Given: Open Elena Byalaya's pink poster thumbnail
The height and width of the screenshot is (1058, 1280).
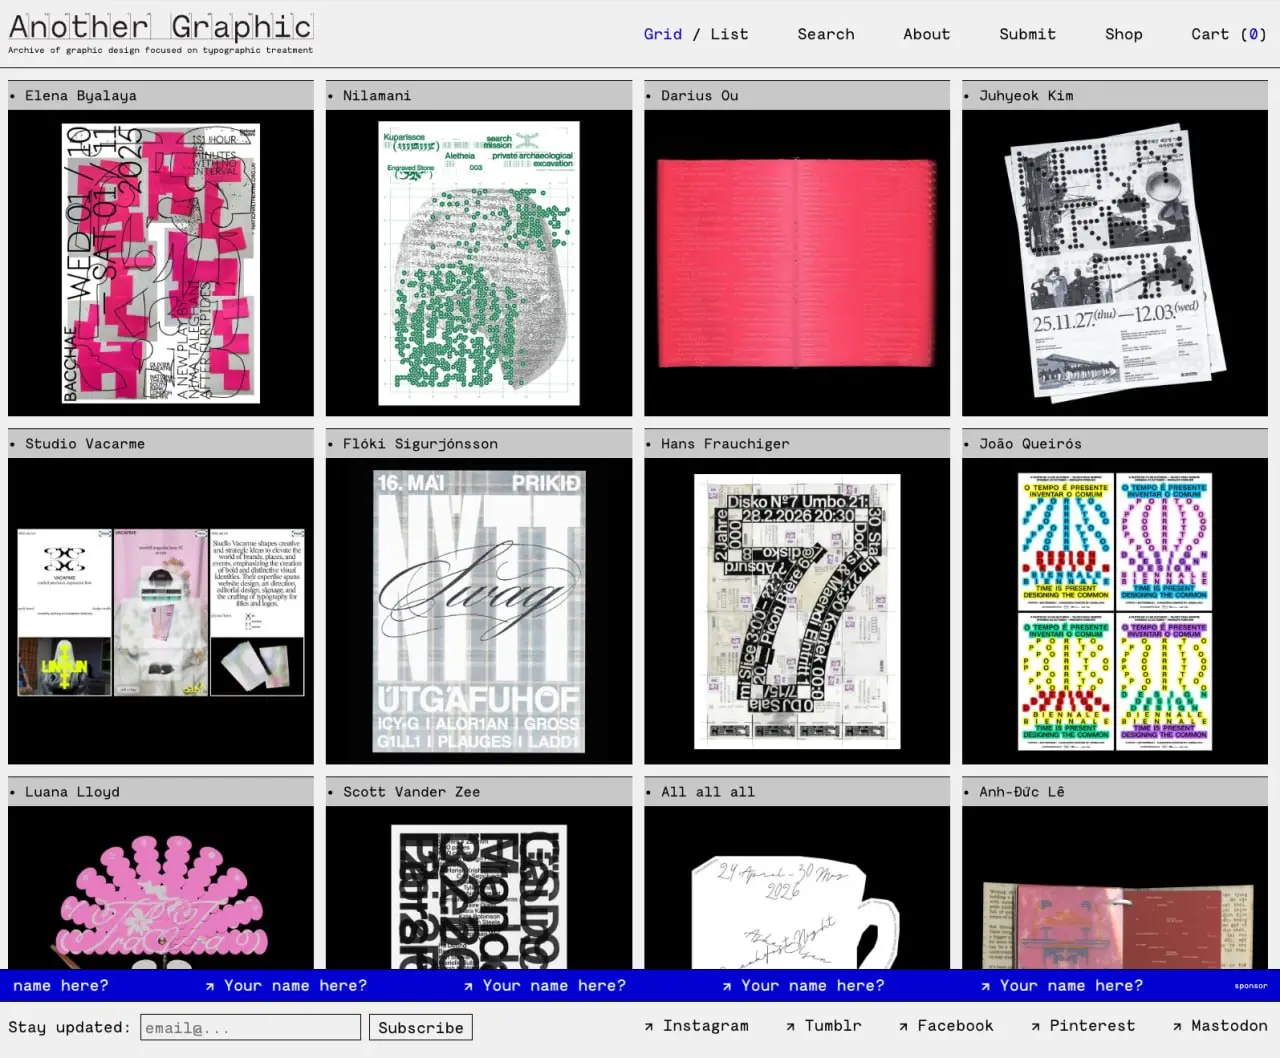Looking at the screenshot, I should (x=161, y=263).
